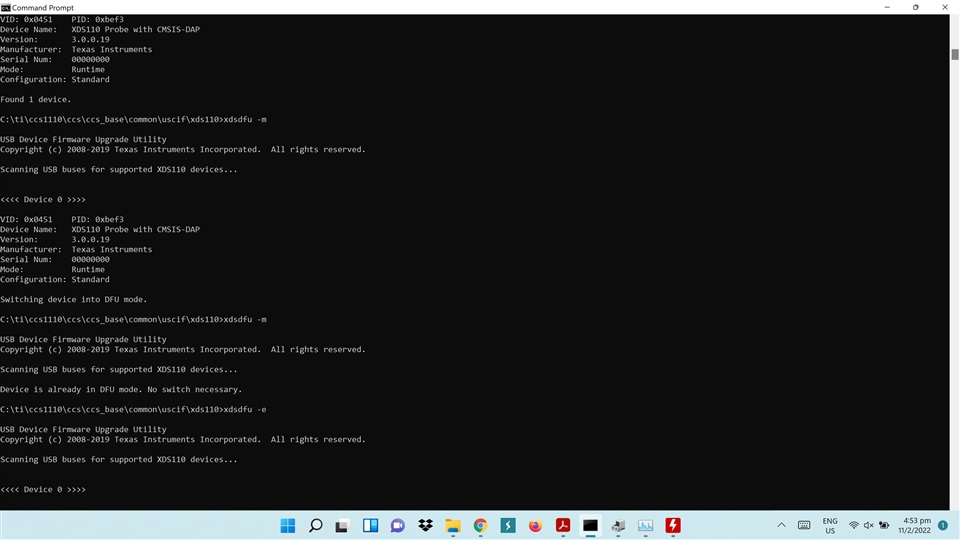Screen dimensions: 960x540
Task: Open the clock and date 4:53 pm
Action: tap(915, 525)
